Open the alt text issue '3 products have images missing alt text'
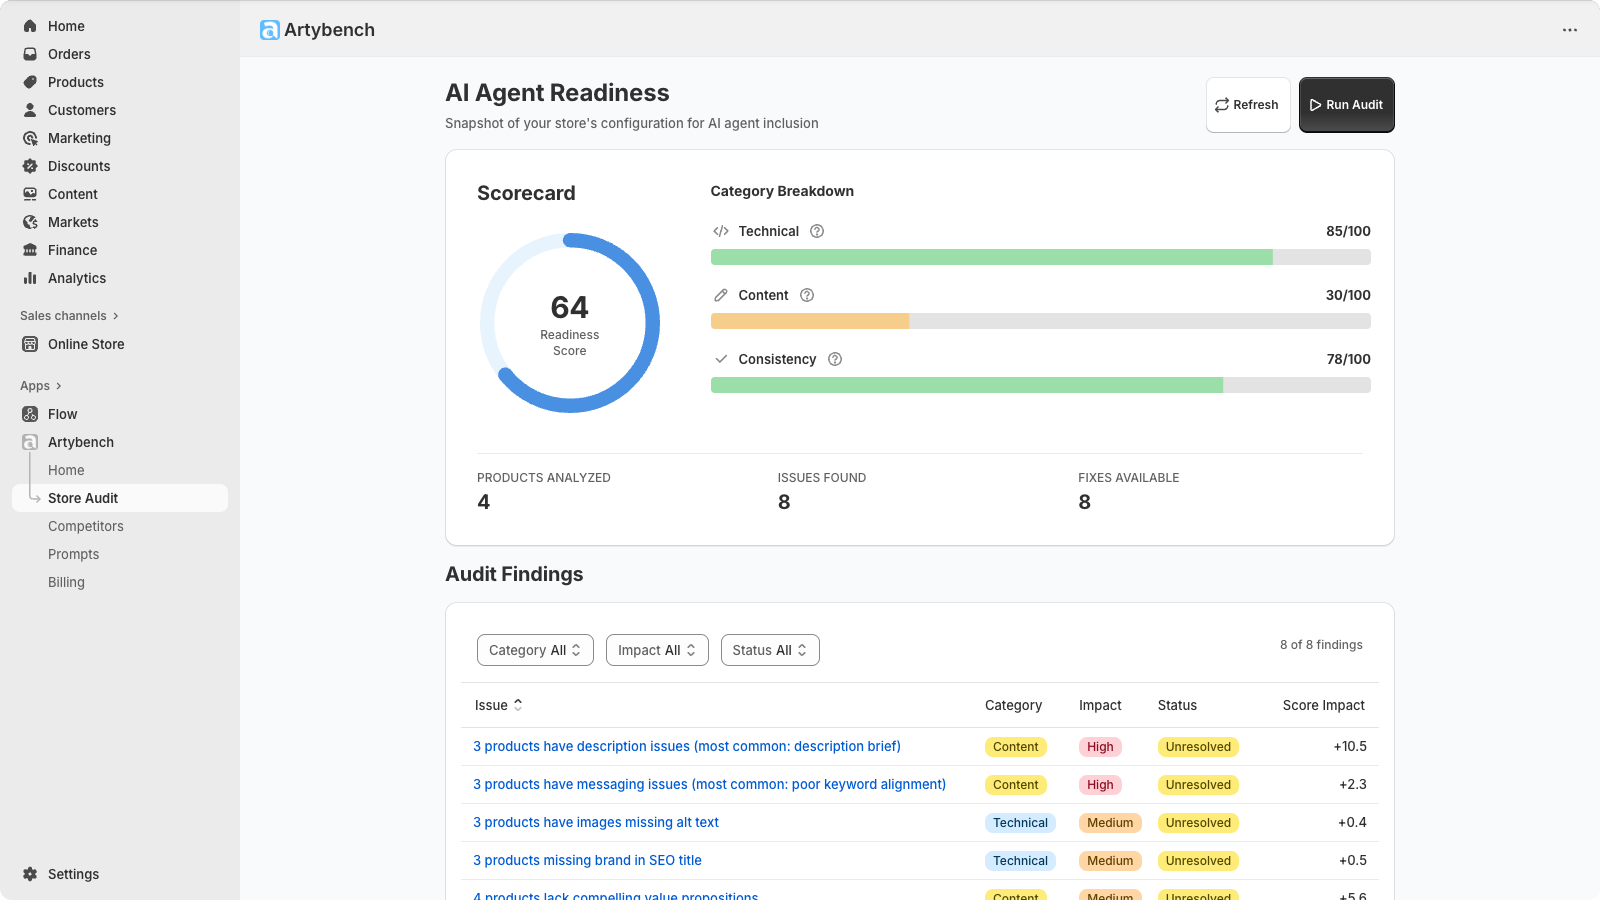 [596, 822]
